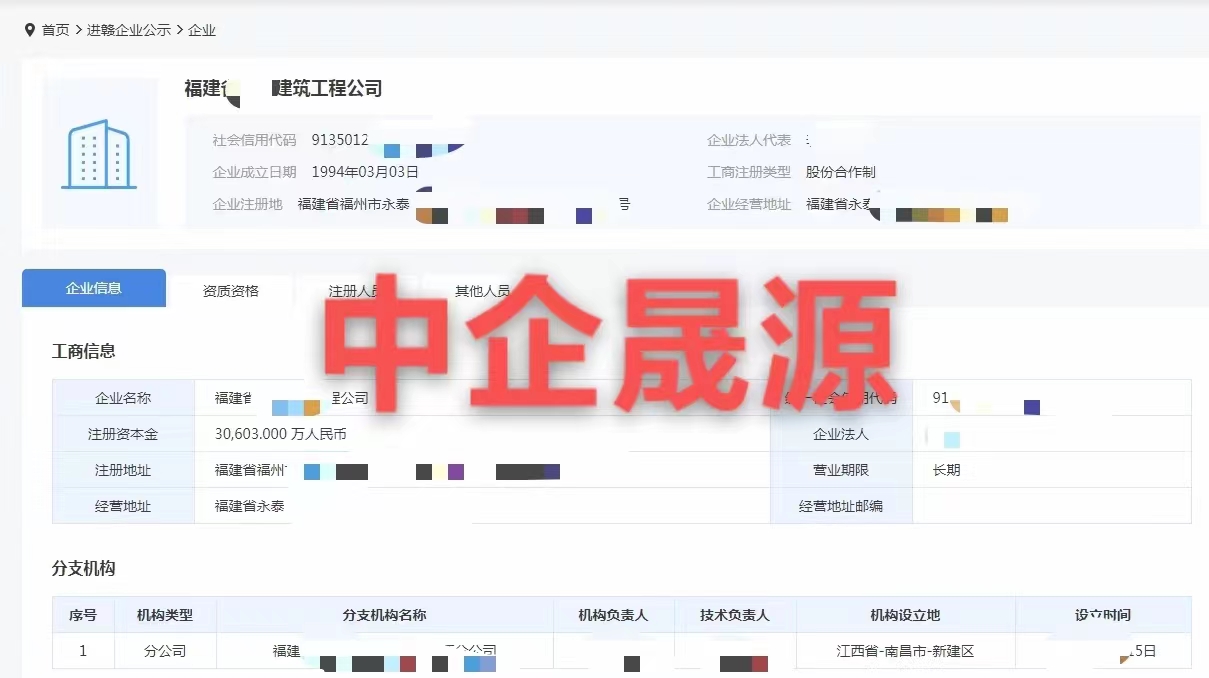The width and height of the screenshot is (1209, 678).
Task: Click the 序号 column header
Action: tap(83, 615)
